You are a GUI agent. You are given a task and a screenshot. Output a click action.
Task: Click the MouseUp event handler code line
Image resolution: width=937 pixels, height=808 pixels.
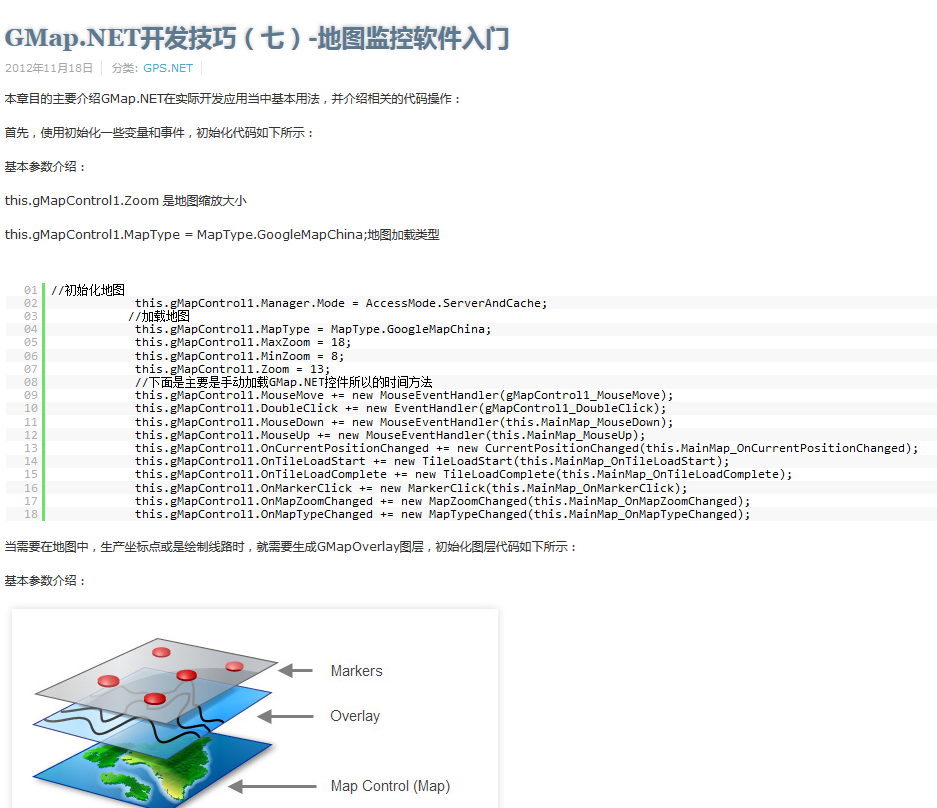390,435
